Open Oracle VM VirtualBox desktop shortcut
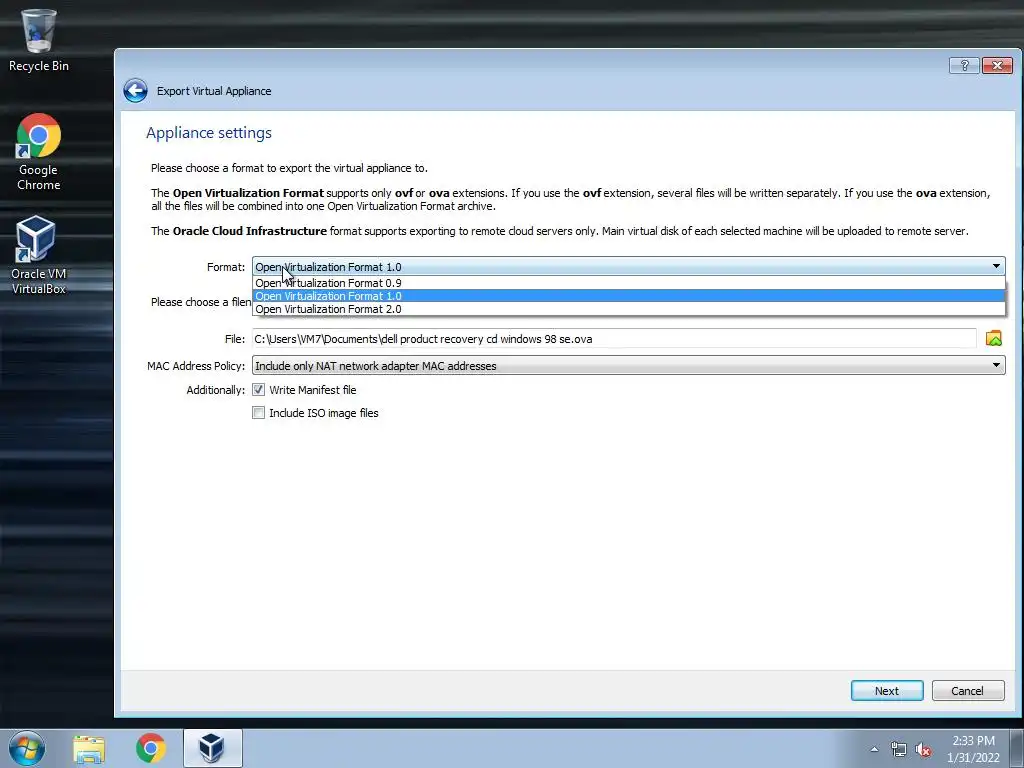Viewport: 1024px width, 768px height. [39, 255]
